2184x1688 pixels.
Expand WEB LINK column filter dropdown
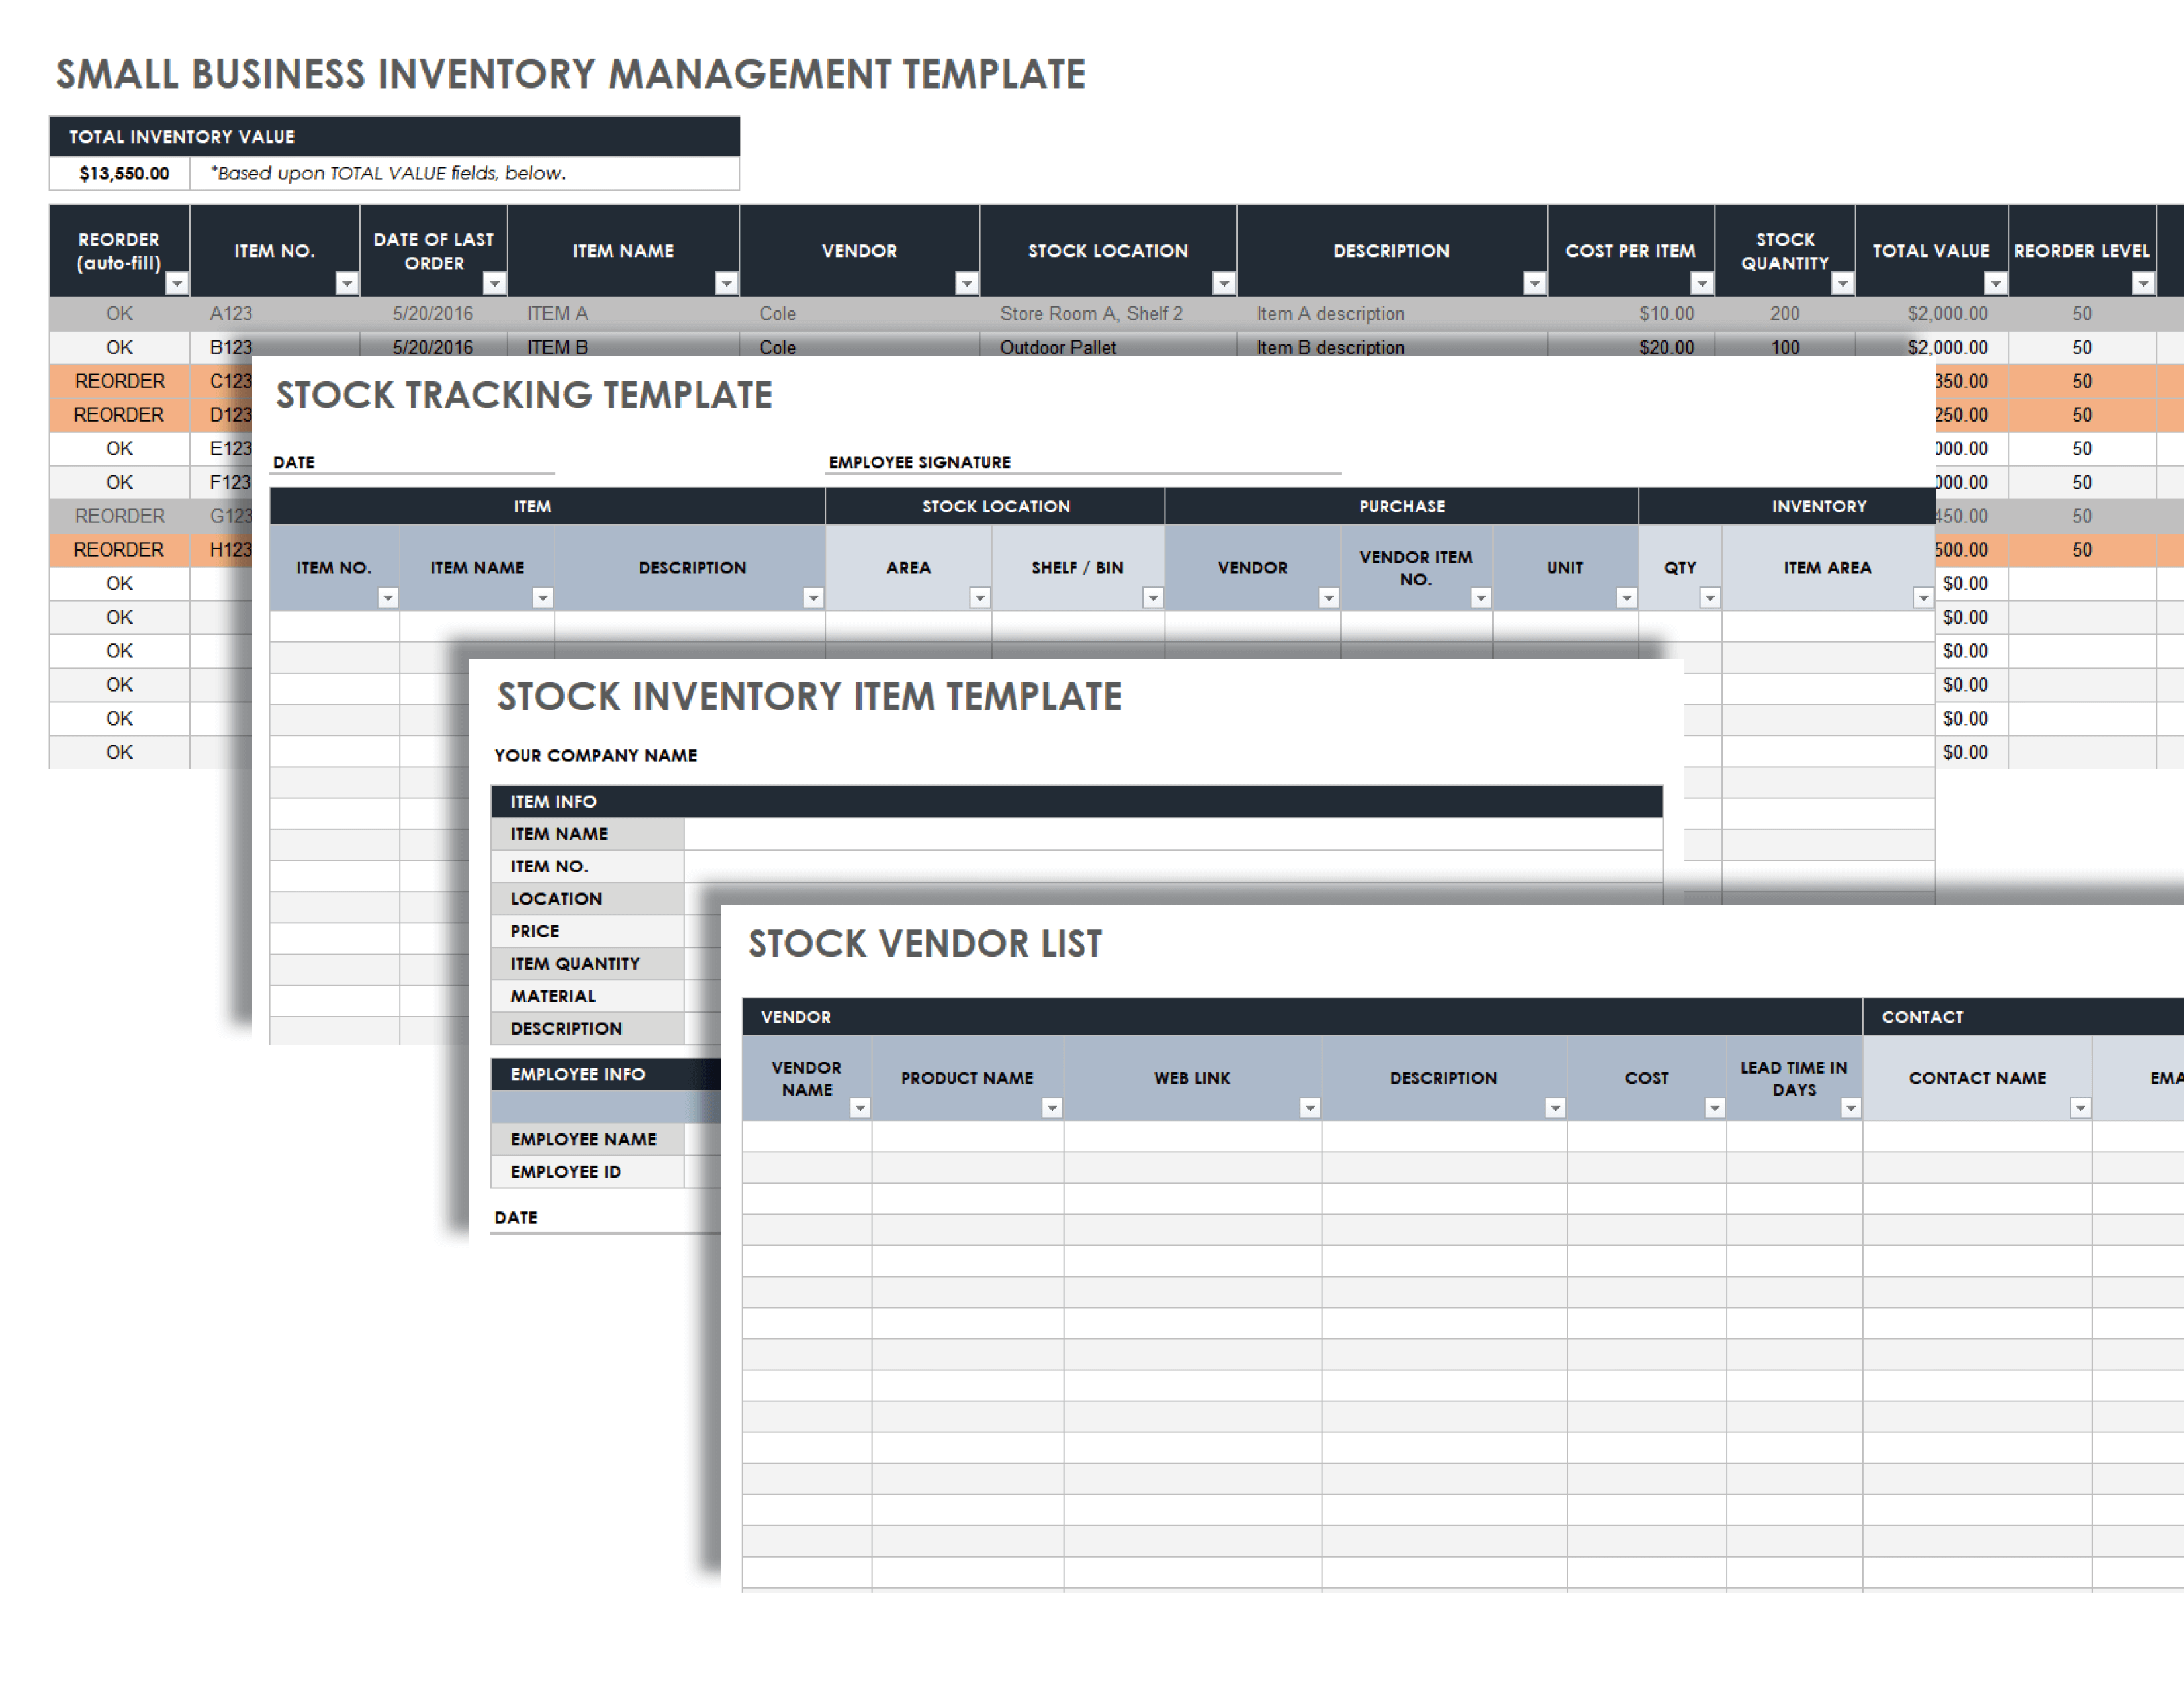click(x=1309, y=1108)
